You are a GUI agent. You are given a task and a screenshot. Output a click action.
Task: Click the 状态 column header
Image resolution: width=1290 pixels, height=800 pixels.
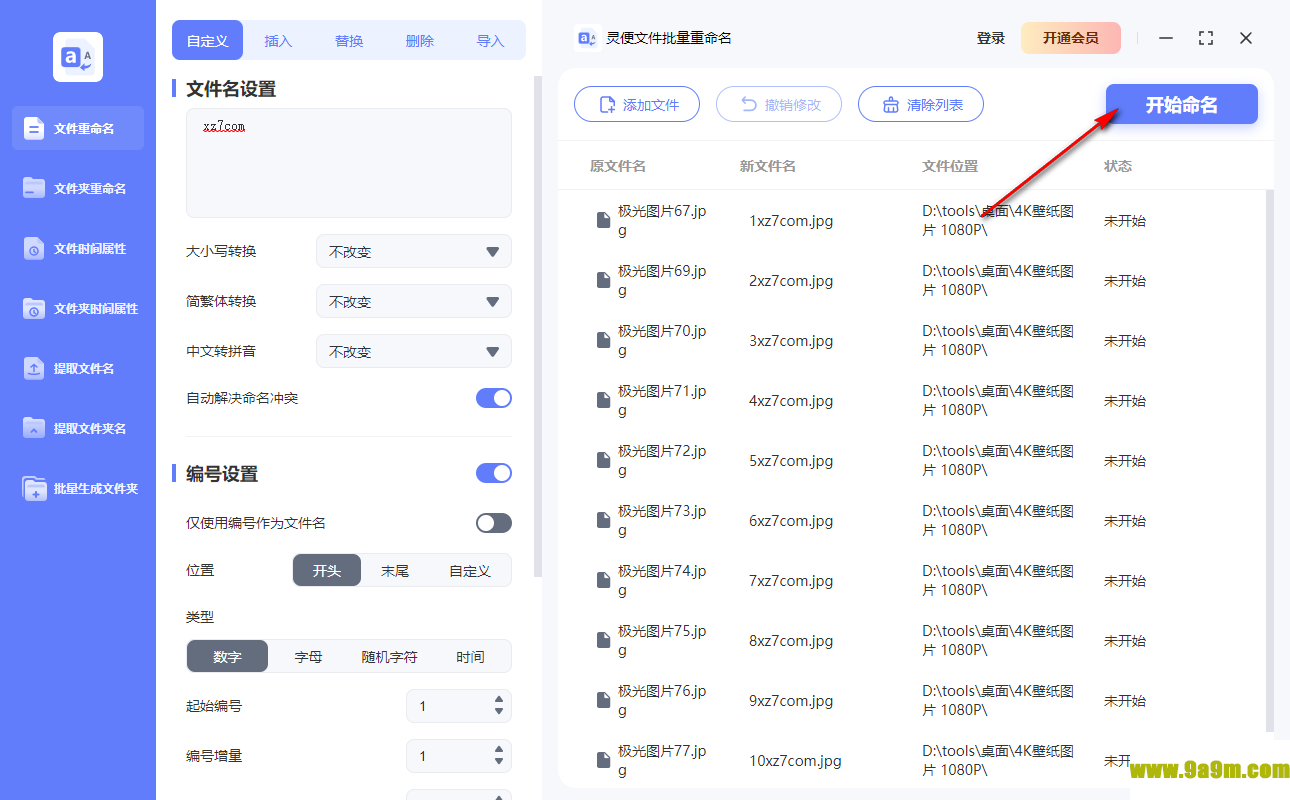click(x=1118, y=166)
